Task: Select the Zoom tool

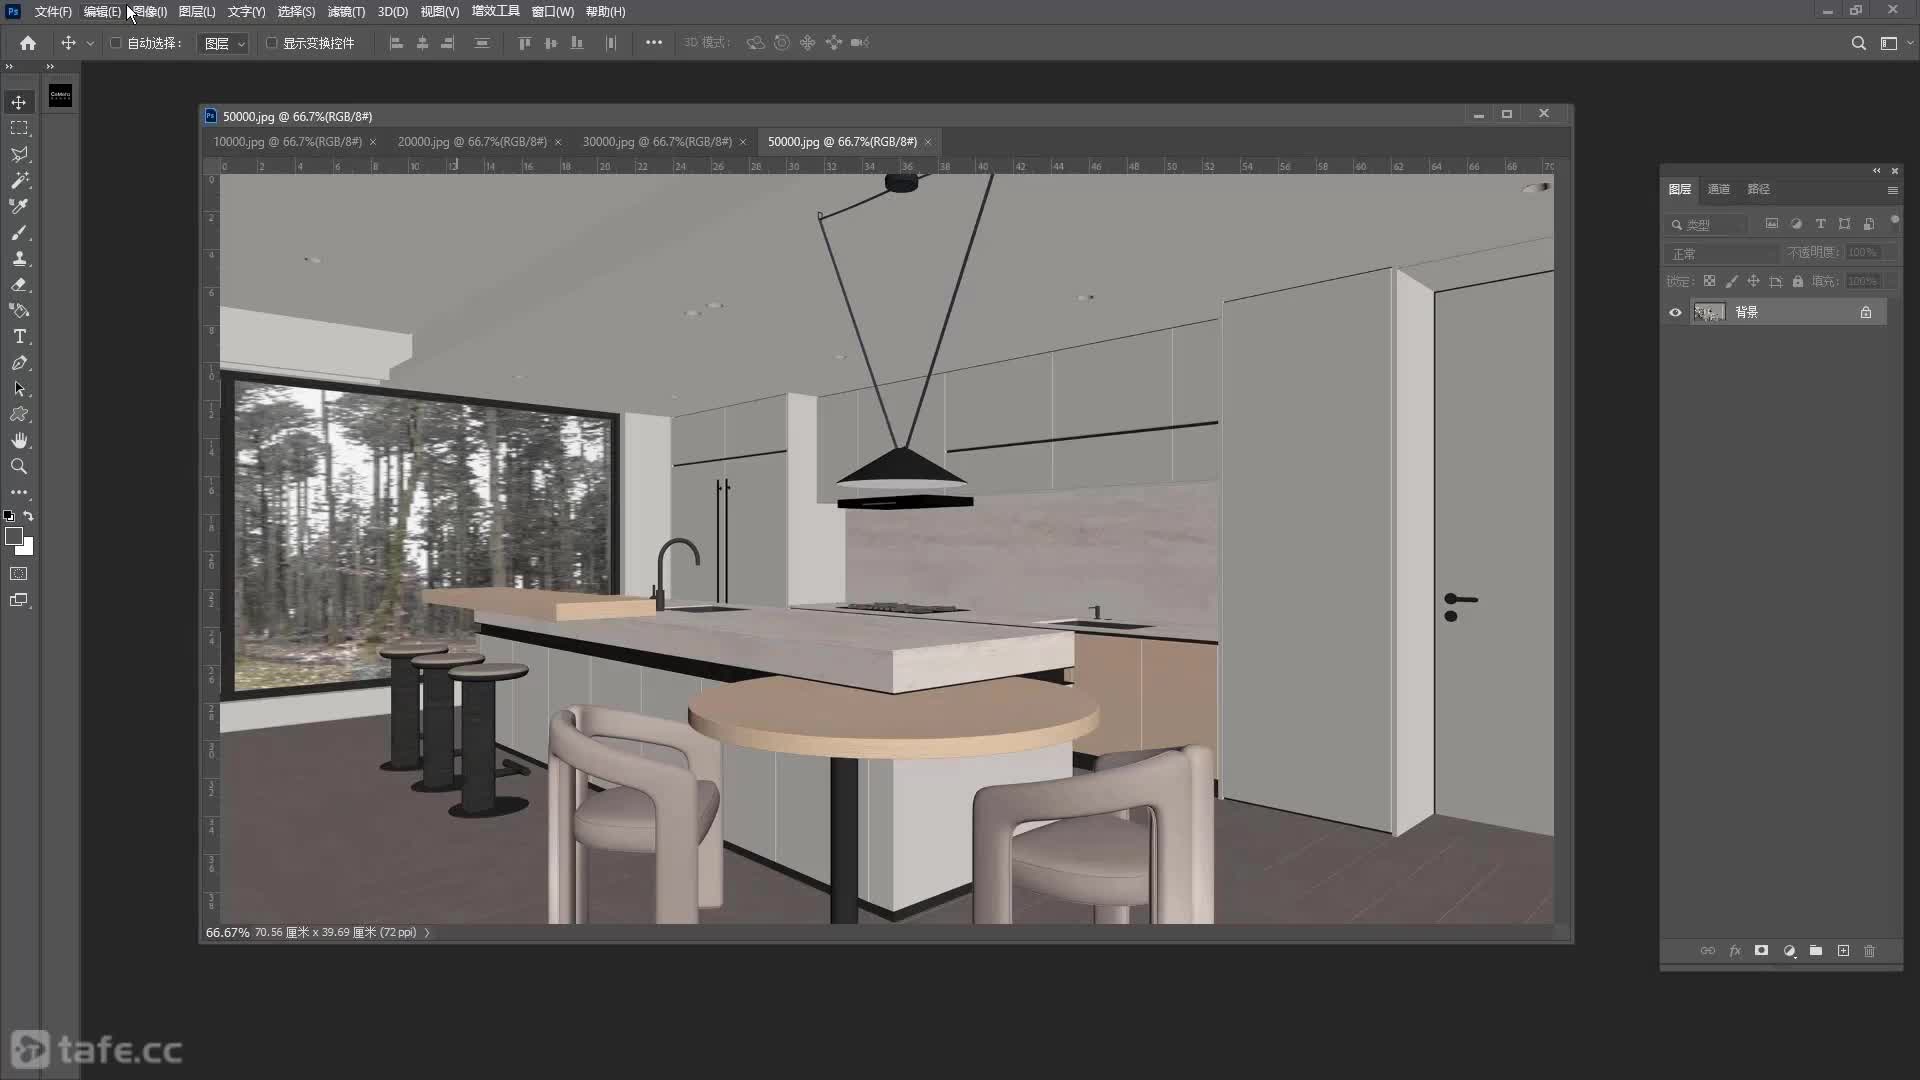Action: coord(19,467)
